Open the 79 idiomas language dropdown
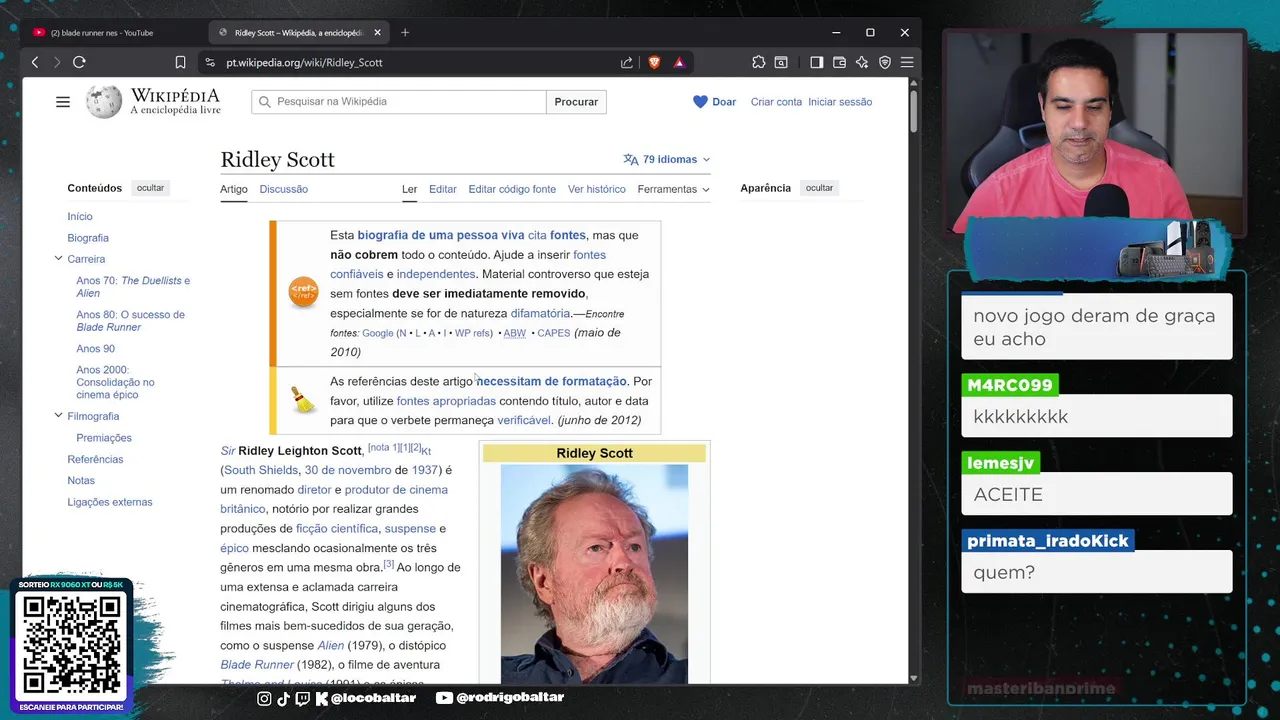1280x720 pixels. [x=667, y=159]
